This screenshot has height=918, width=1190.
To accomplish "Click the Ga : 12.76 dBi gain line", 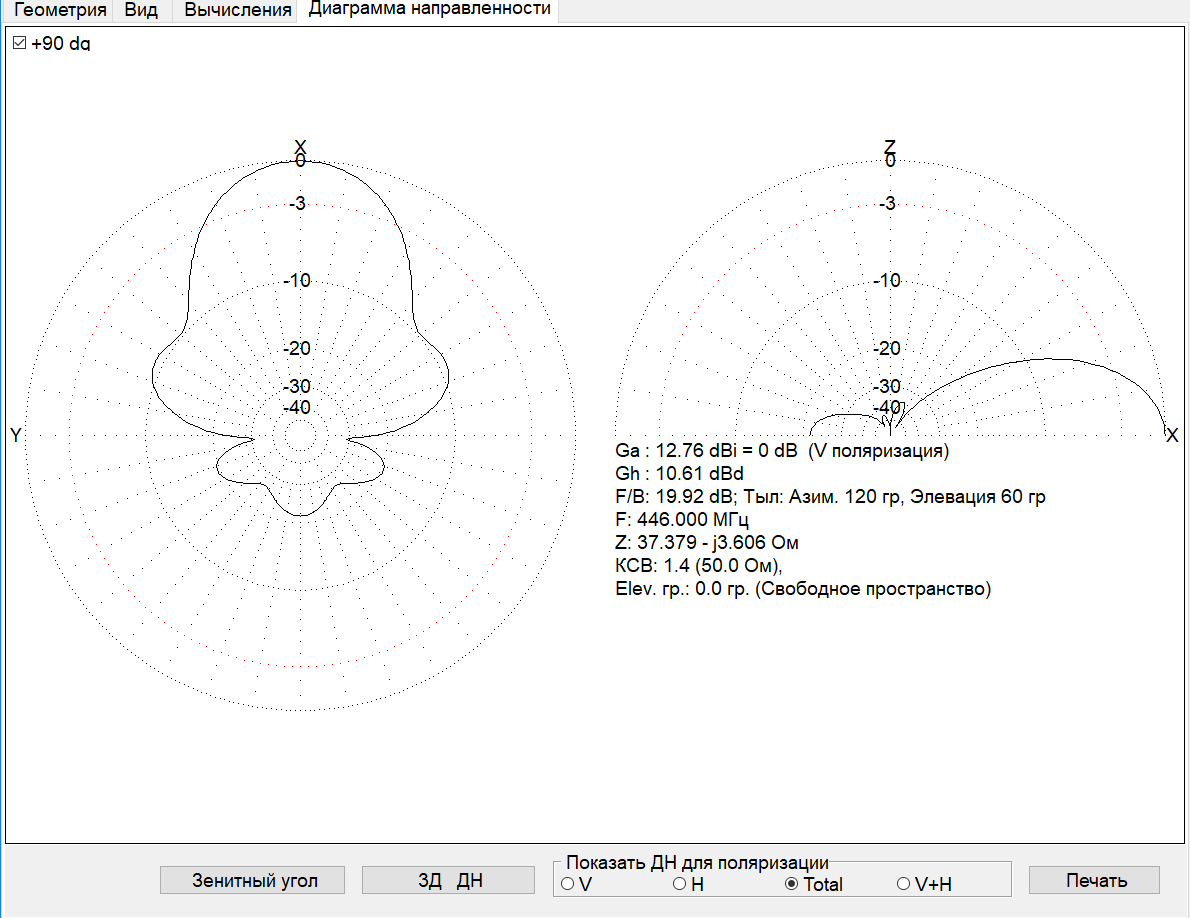I will coord(782,451).
